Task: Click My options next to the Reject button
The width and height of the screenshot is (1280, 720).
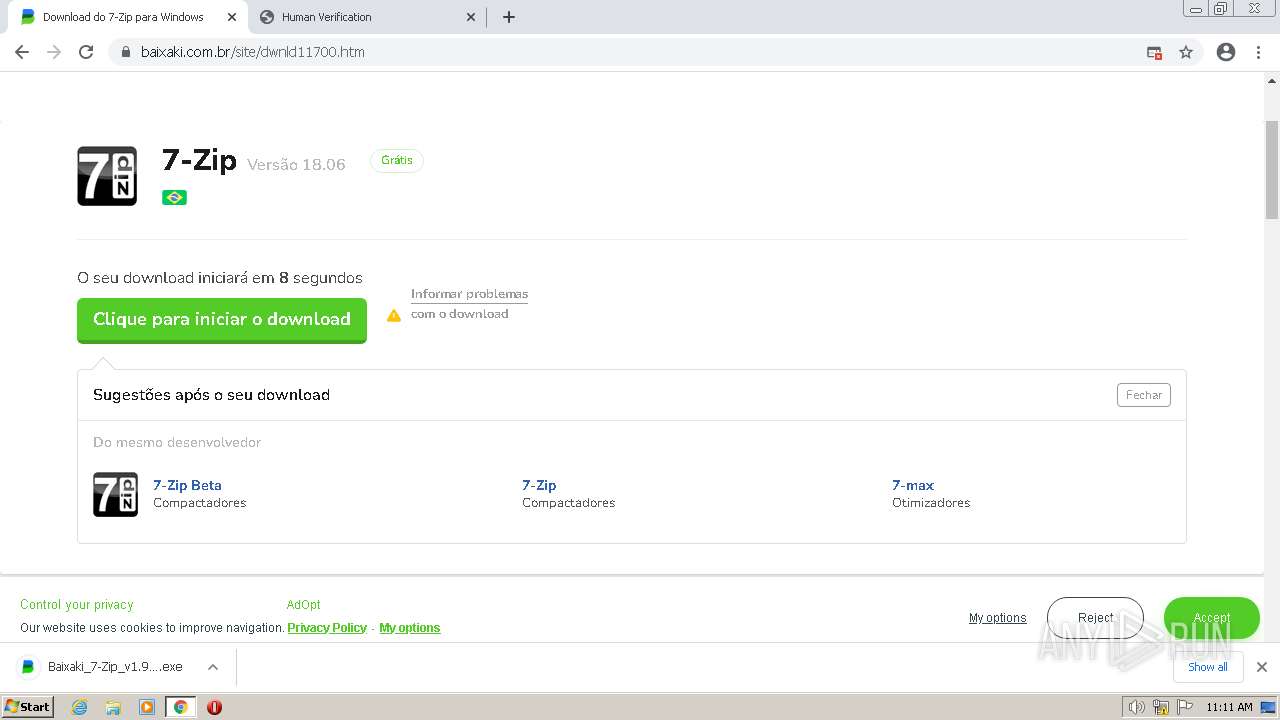Action: coord(997,618)
